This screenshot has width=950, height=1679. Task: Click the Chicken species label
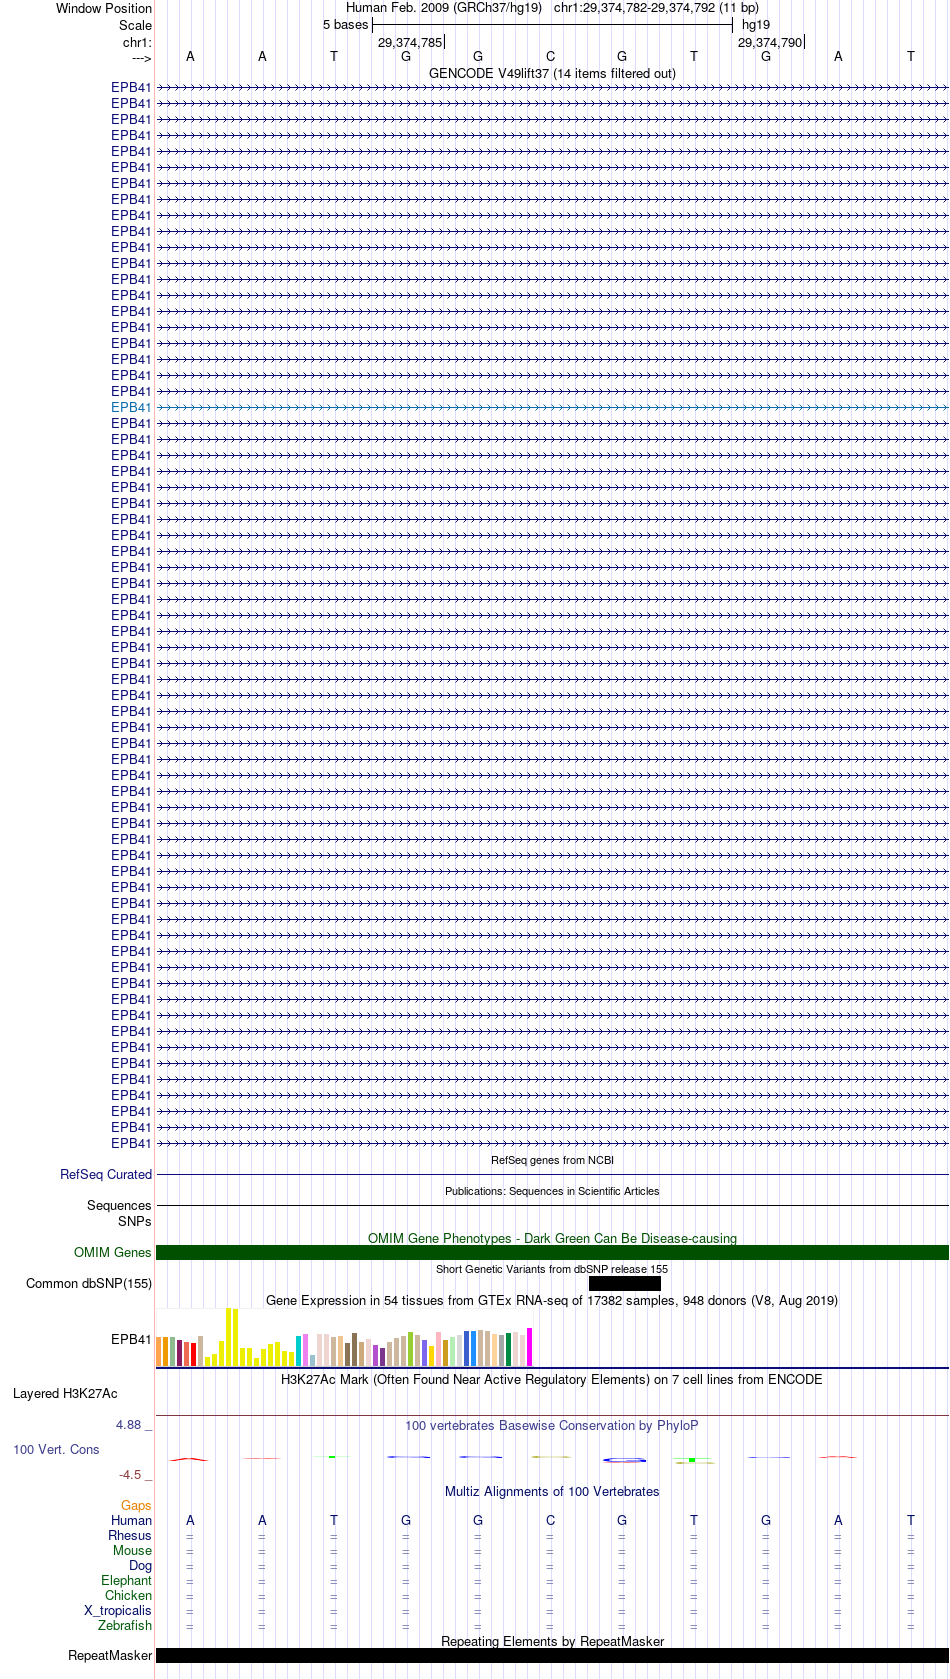[128, 1595]
